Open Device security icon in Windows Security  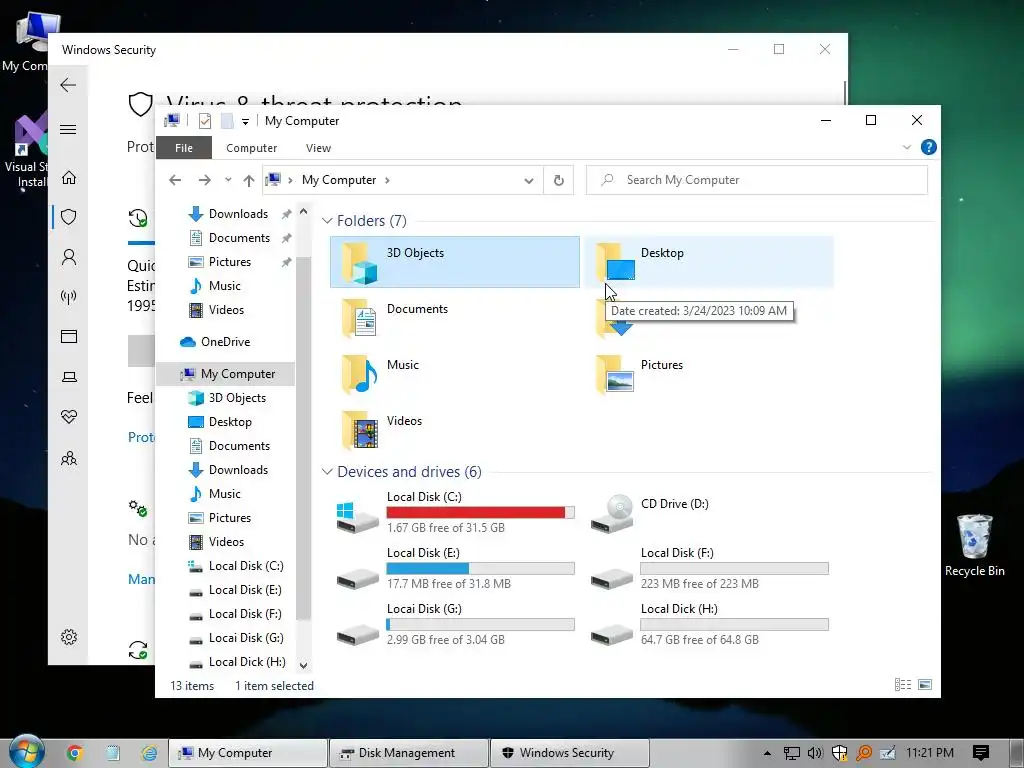(69, 377)
